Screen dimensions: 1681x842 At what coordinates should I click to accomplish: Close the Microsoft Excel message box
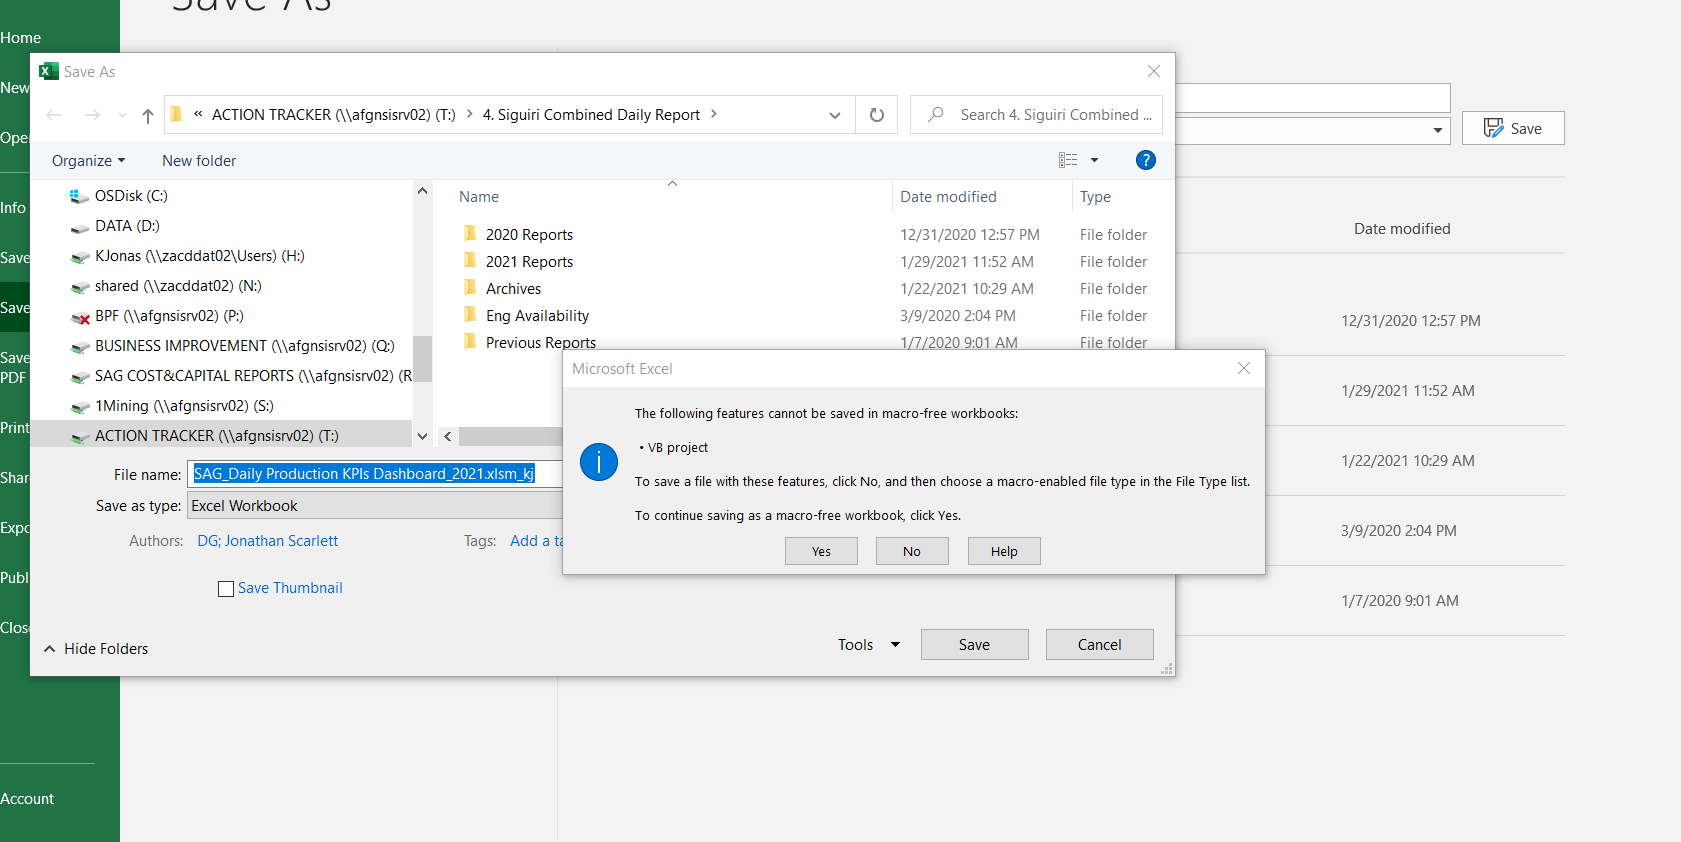(1244, 368)
